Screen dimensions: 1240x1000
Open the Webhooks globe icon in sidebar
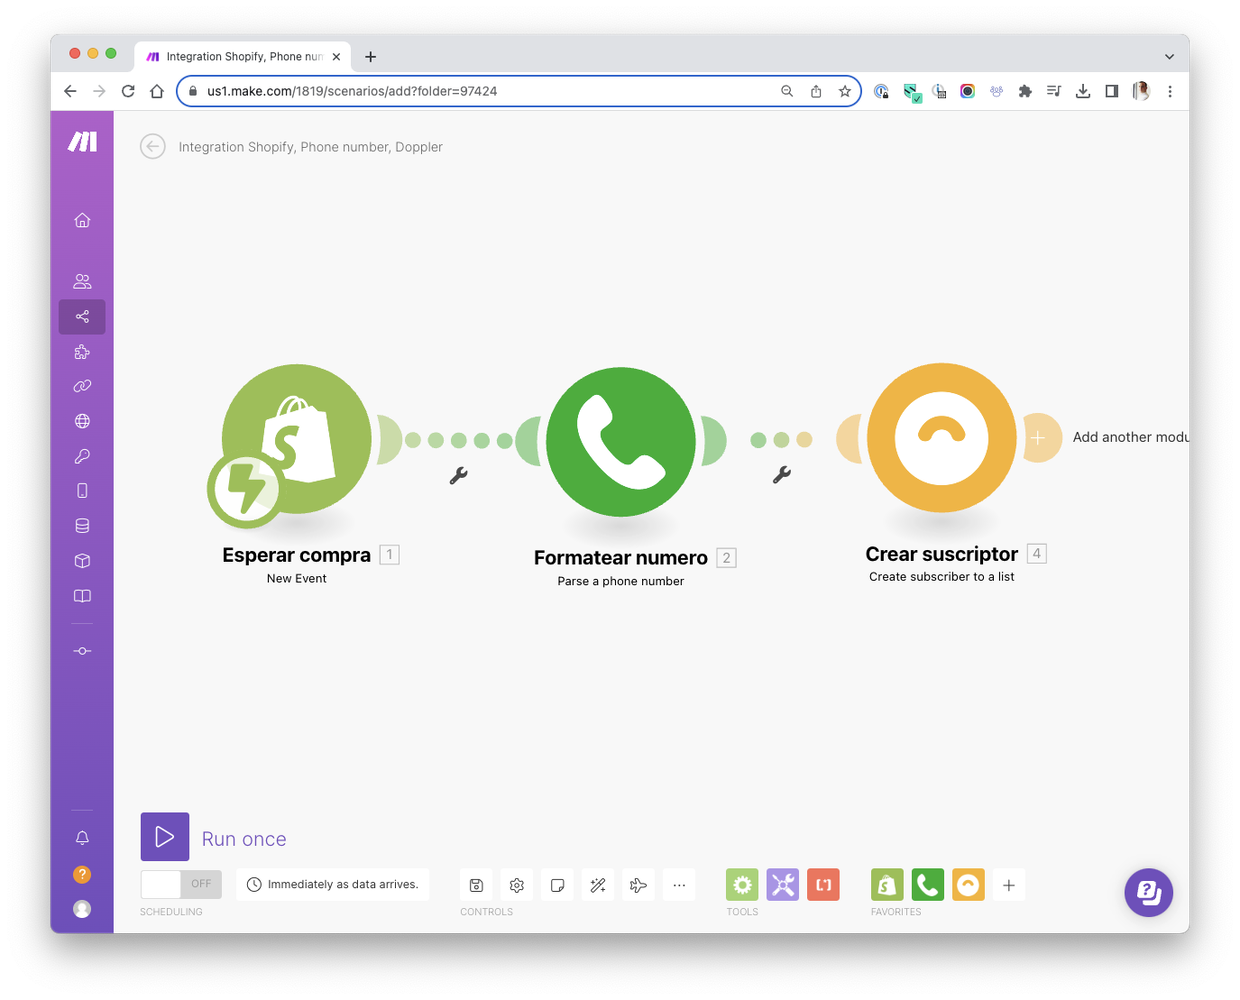82,421
